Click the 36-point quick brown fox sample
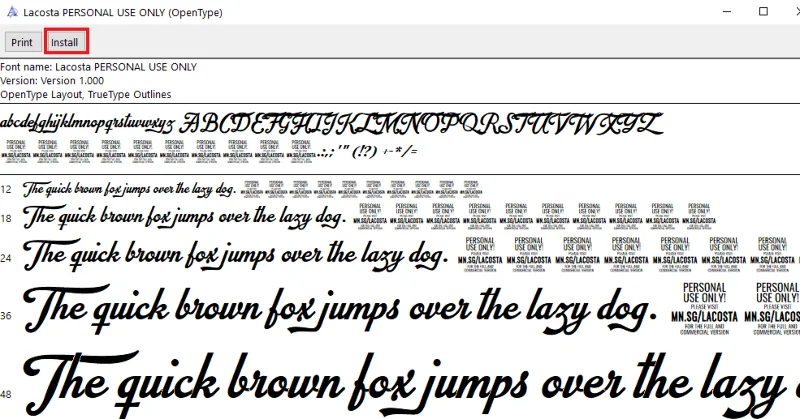The height and width of the screenshot is (419, 800). [x=340, y=309]
